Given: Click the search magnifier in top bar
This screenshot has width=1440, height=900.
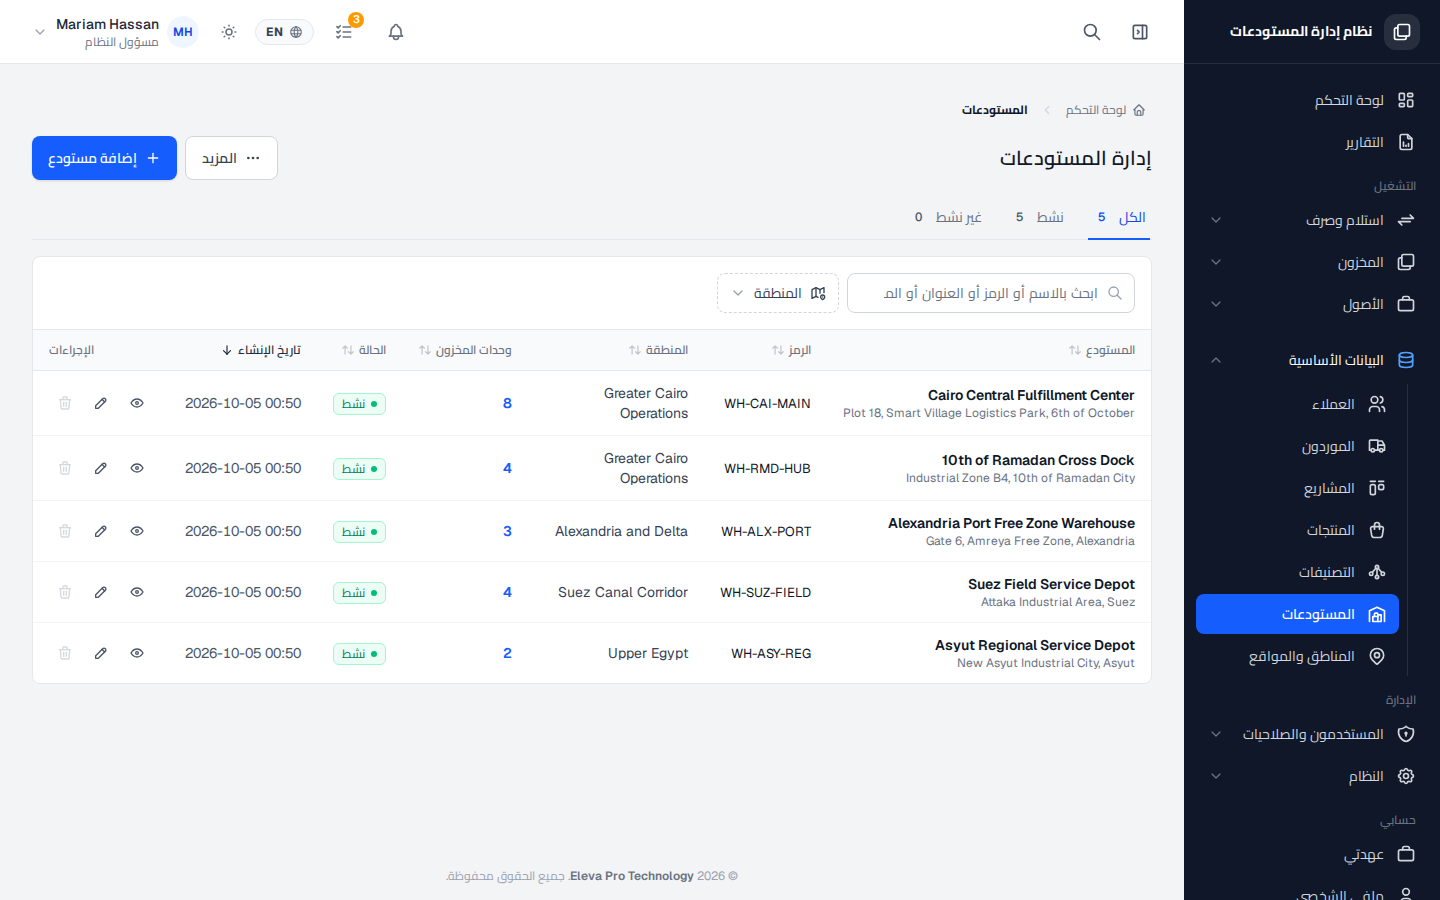Looking at the screenshot, I should point(1092,32).
